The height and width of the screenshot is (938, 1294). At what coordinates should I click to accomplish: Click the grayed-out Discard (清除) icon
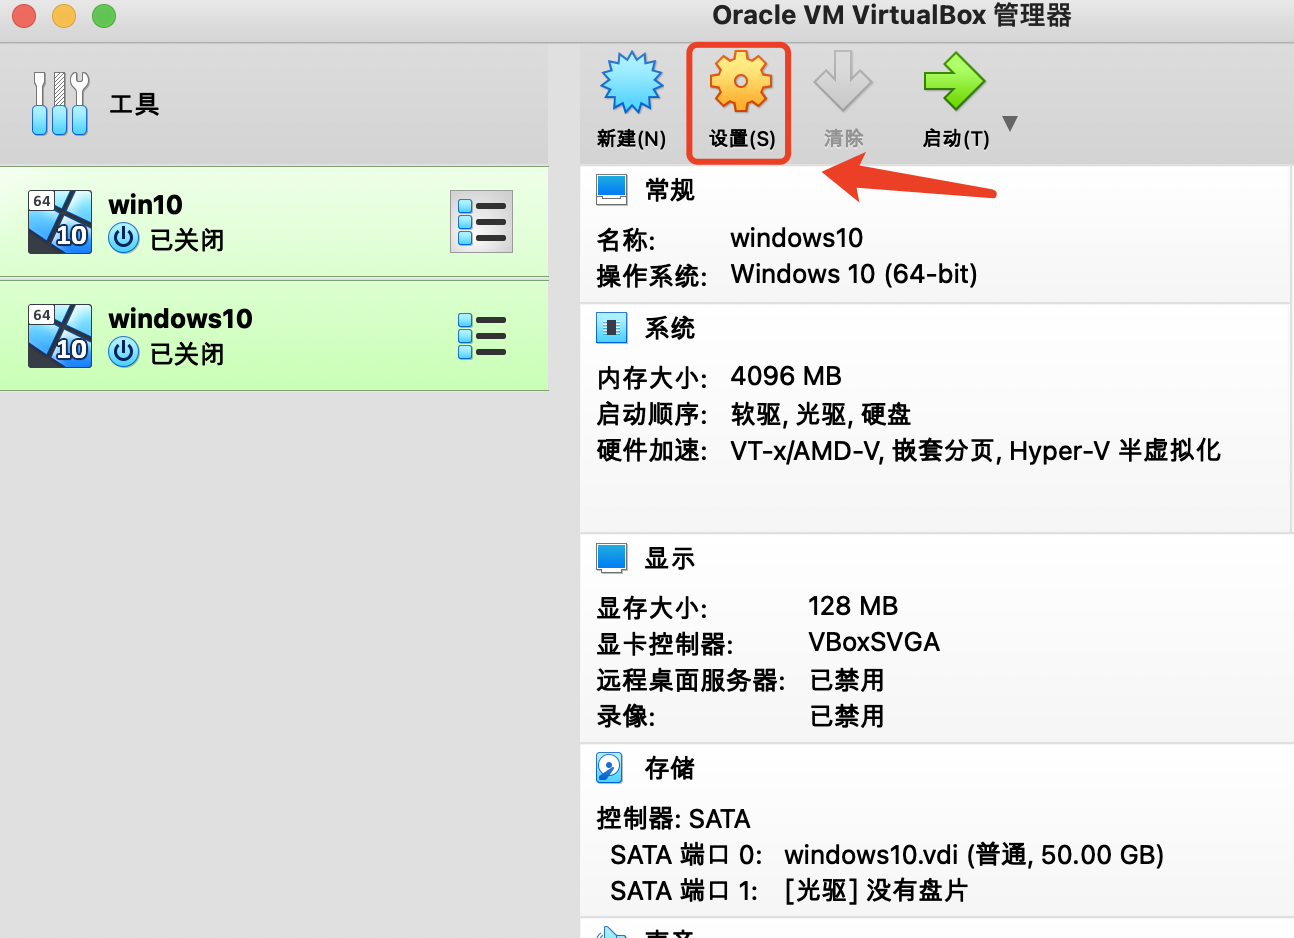coord(843,85)
